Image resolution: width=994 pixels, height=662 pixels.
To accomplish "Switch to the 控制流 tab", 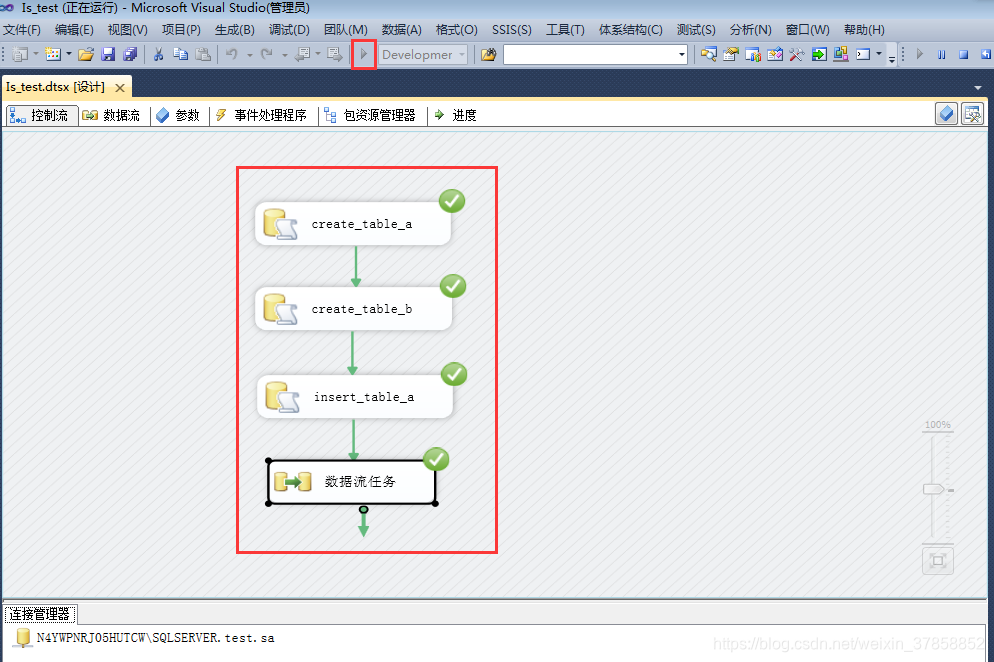I will [x=42, y=115].
